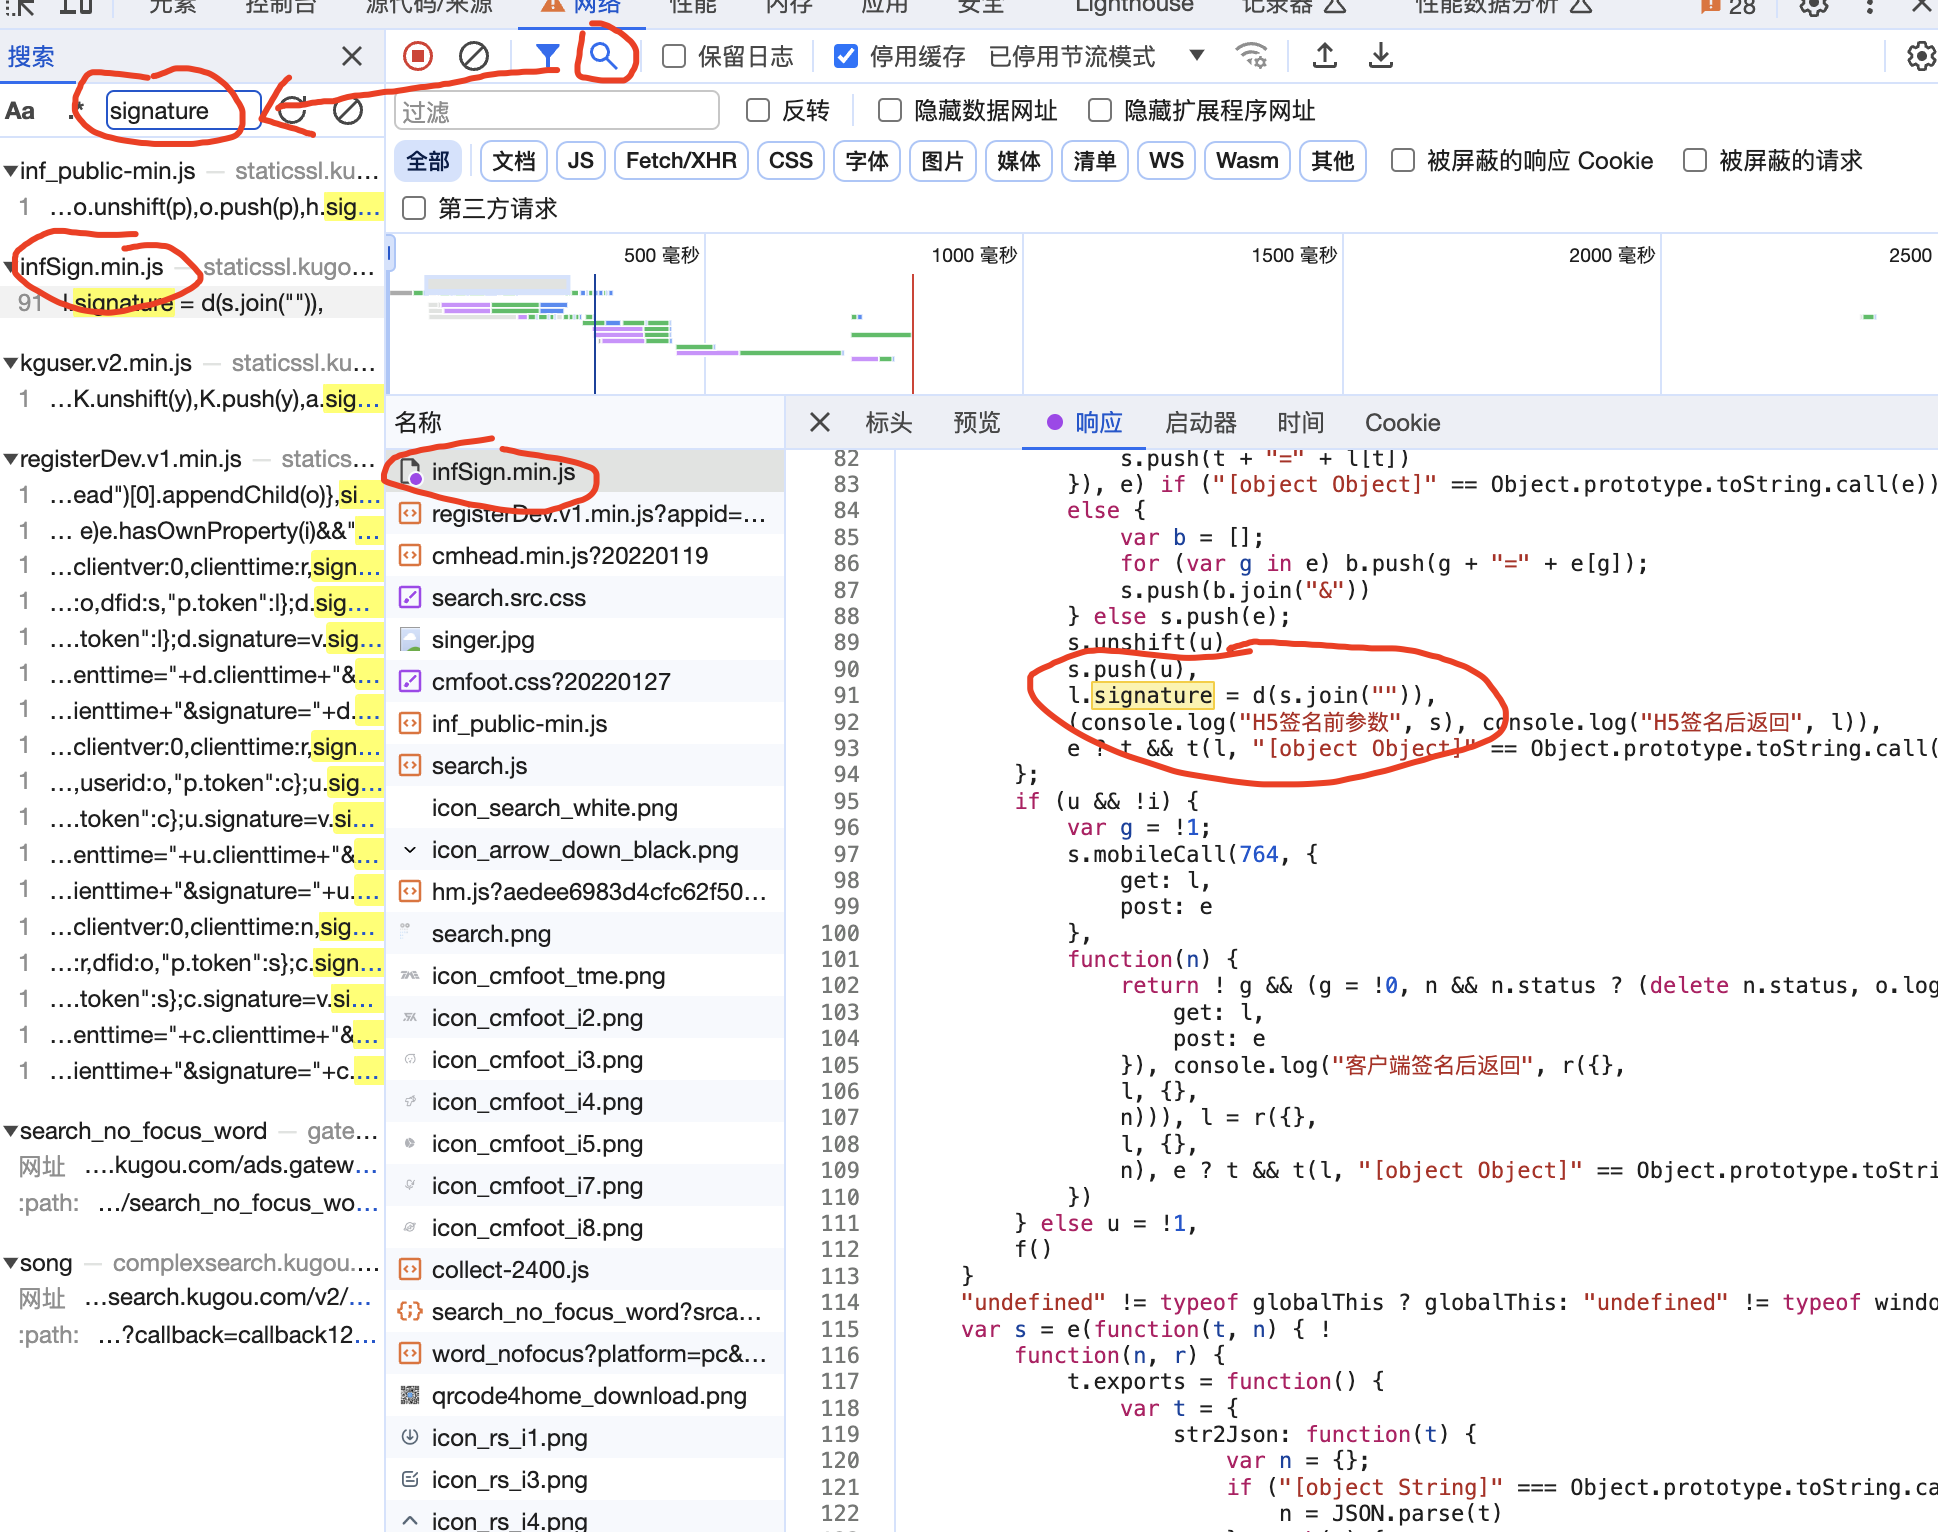
Task: Collapse kguser.v2.min.js search group
Action: tap(10, 363)
